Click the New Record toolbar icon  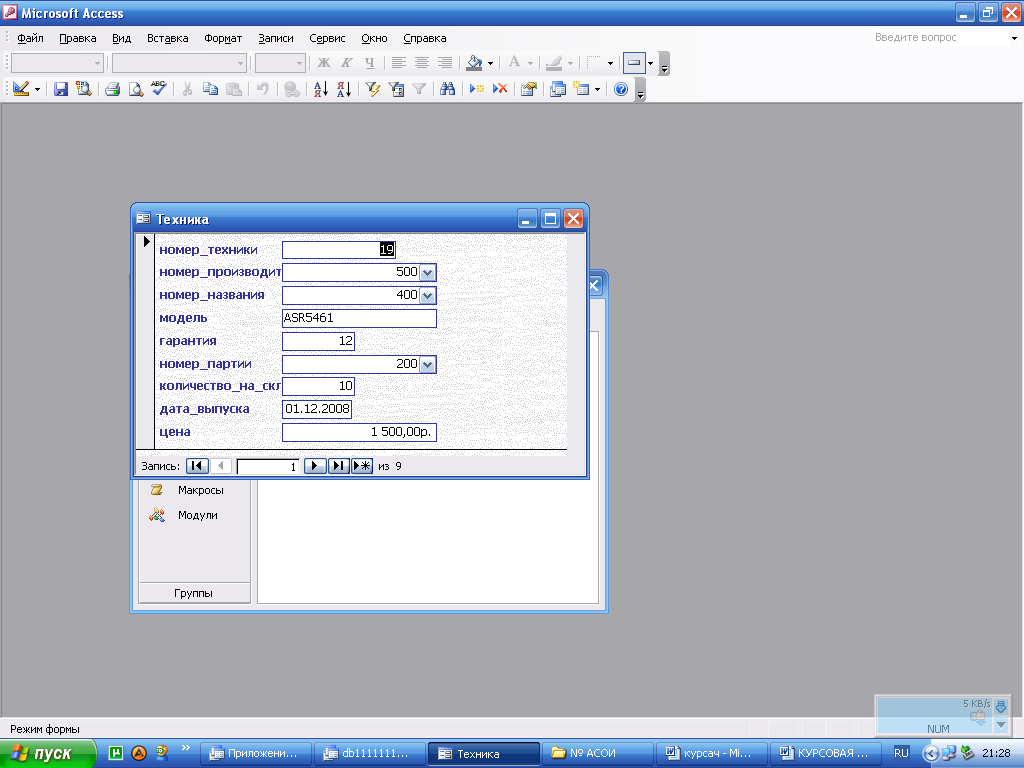477,89
